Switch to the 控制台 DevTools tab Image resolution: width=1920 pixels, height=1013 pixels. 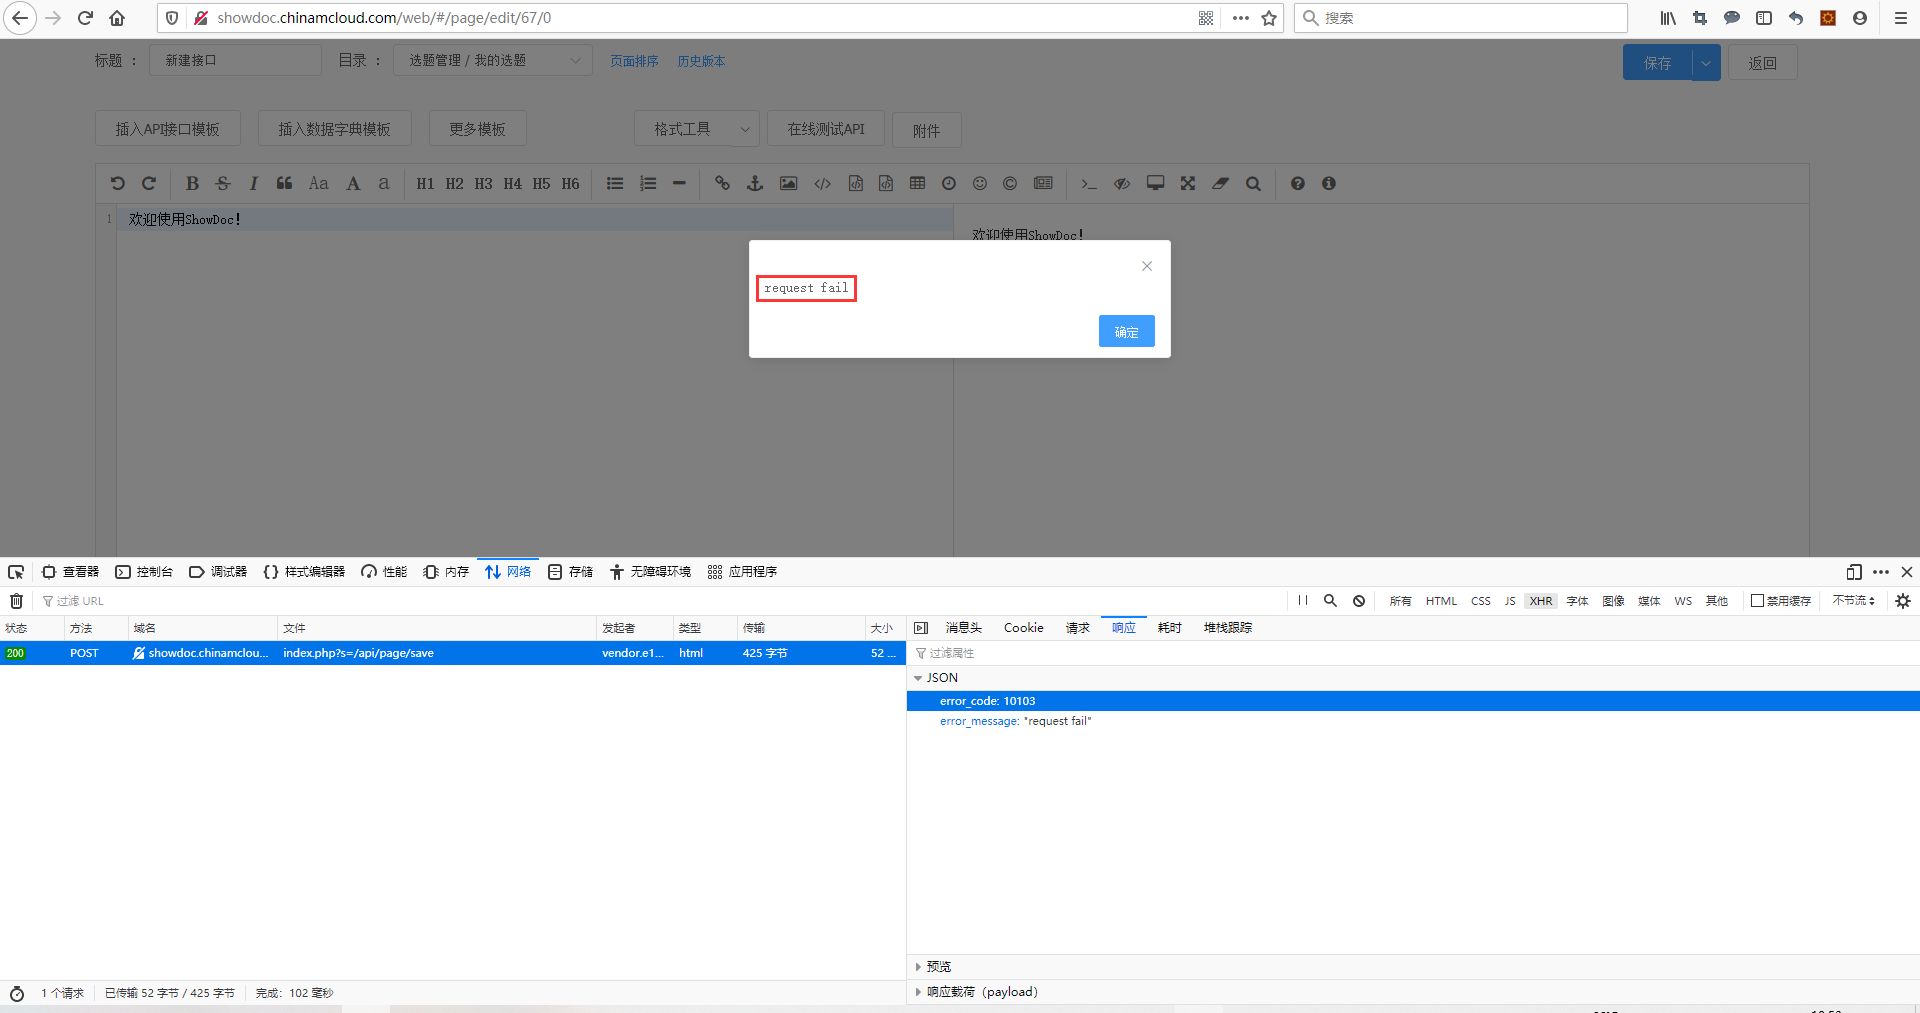click(x=144, y=572)
